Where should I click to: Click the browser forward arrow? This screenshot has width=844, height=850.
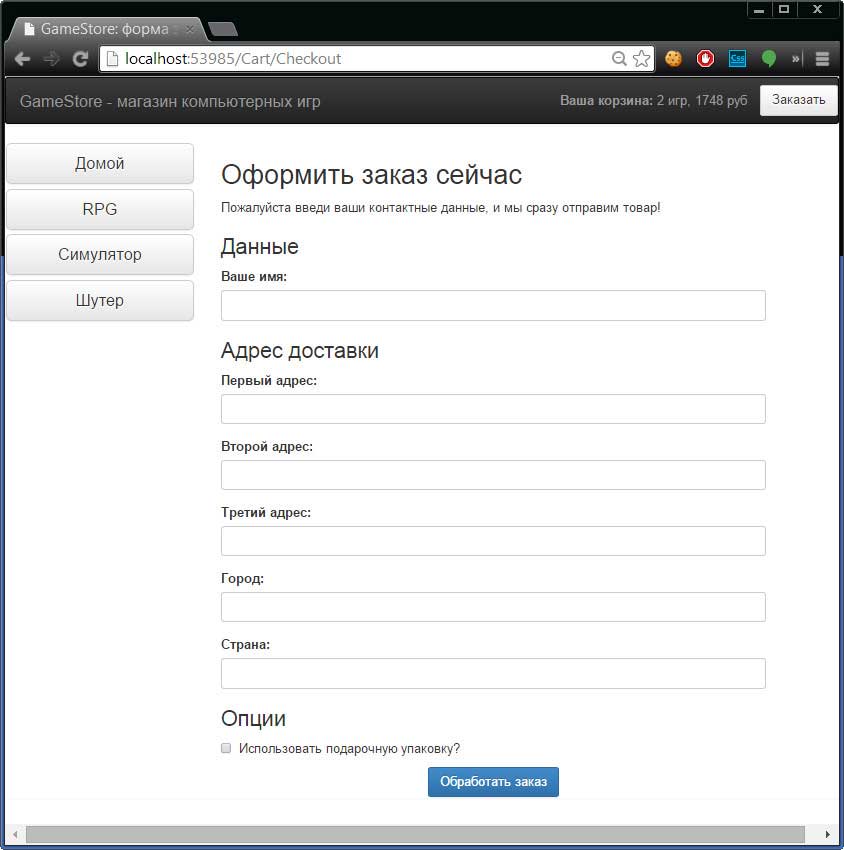click(x=51, y=59)
